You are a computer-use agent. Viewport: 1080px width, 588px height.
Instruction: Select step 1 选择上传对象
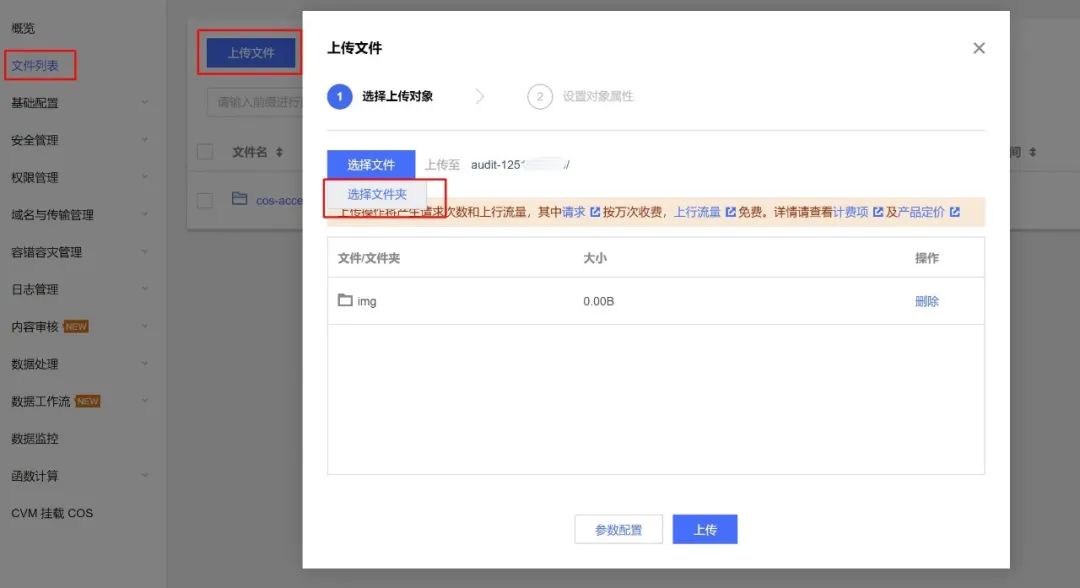380,96
